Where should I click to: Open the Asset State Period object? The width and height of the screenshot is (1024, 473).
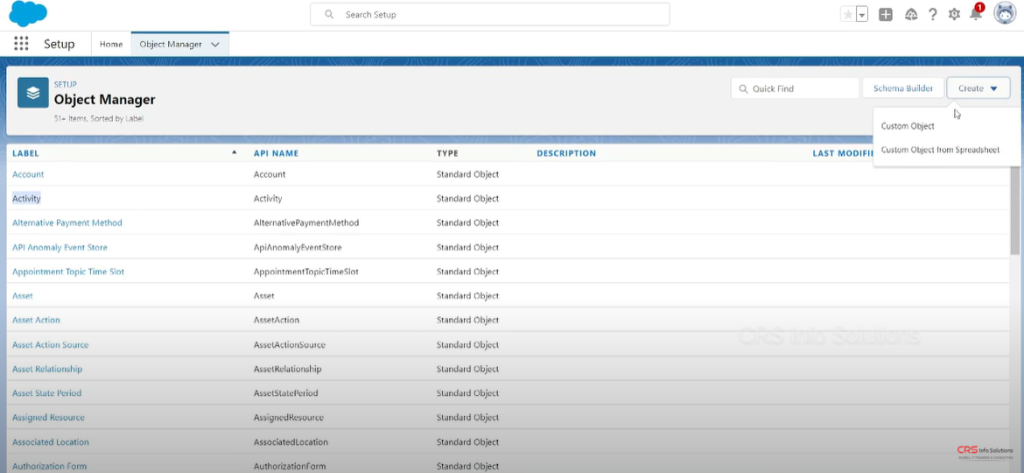pyautogui.click(x=47, y=393)
